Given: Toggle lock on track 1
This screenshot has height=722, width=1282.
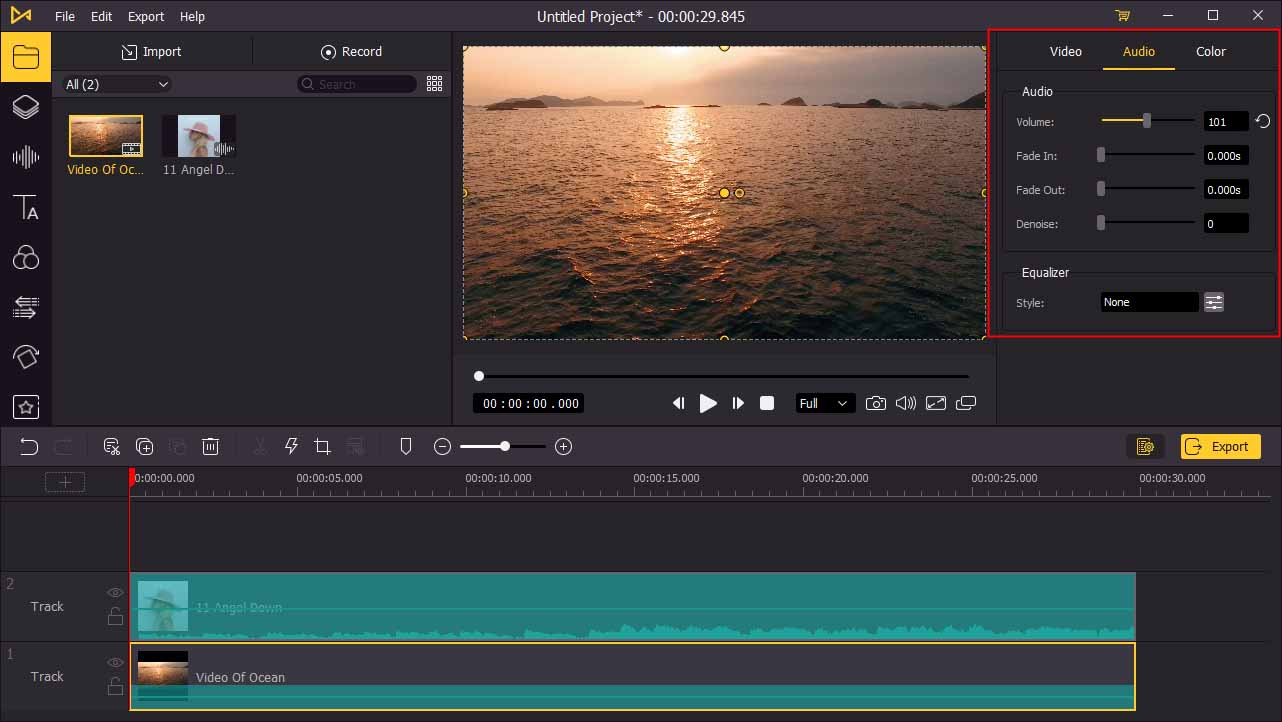Looking at the screenshot, I should (x=115, y=686).
